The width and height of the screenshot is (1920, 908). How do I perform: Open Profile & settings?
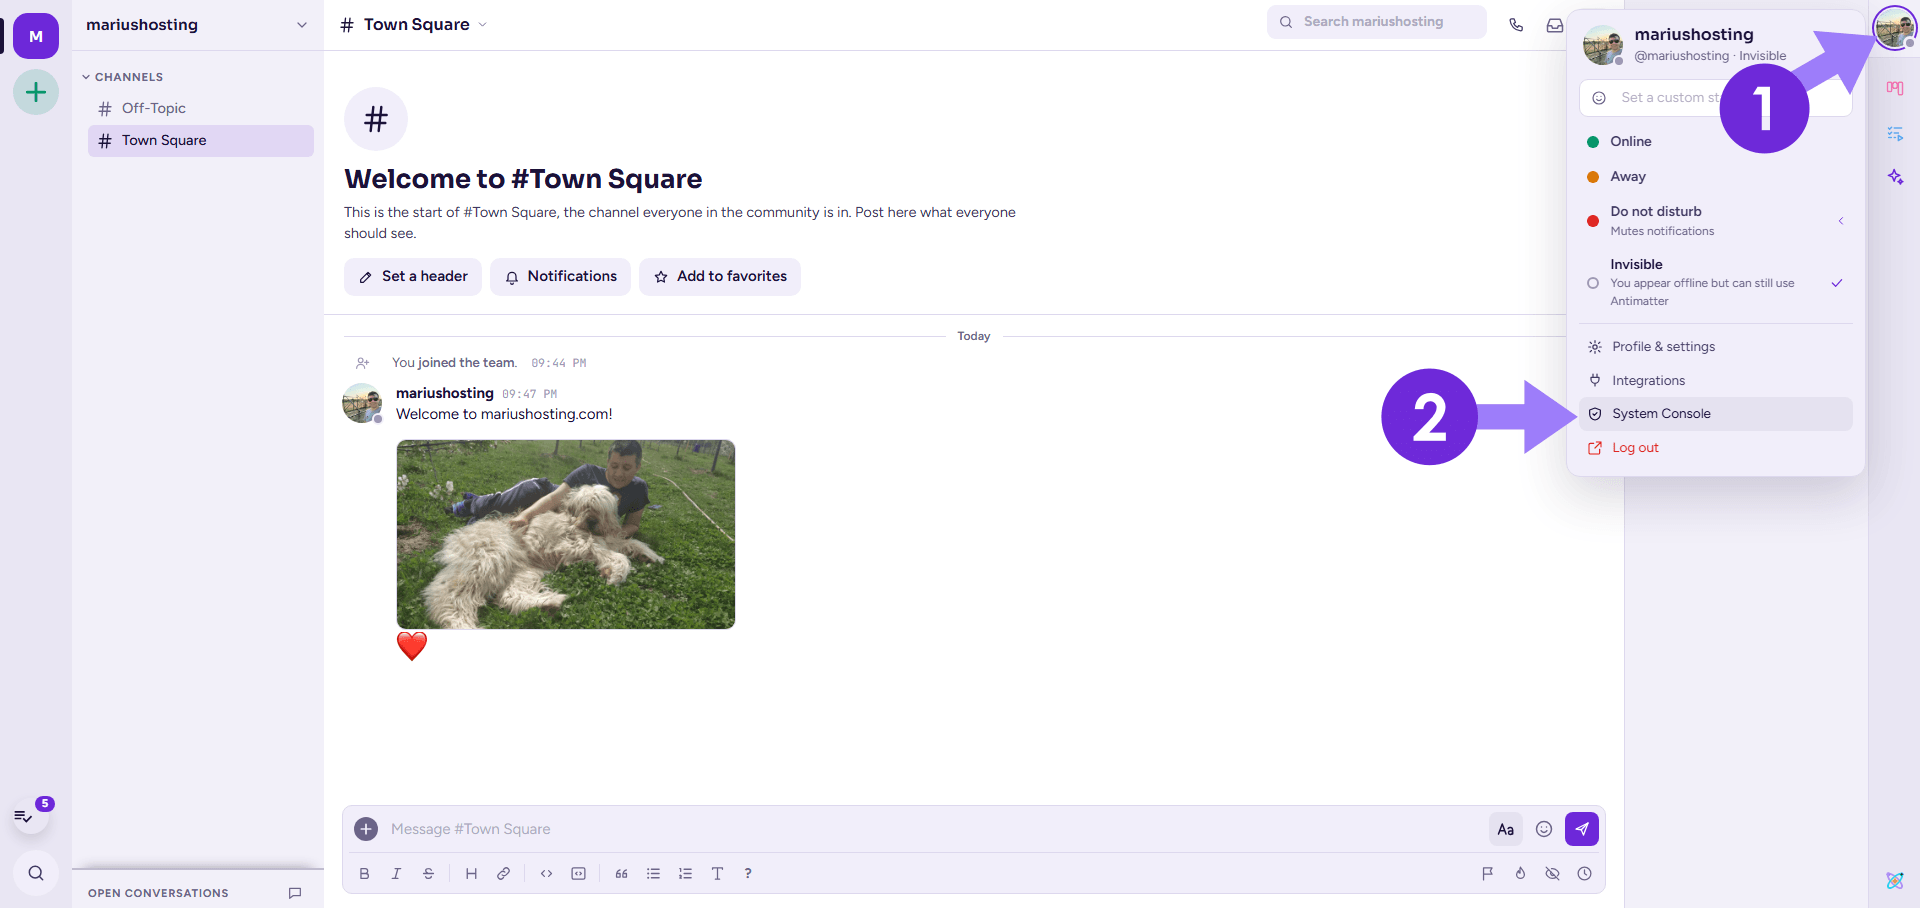click(1716, 347)
